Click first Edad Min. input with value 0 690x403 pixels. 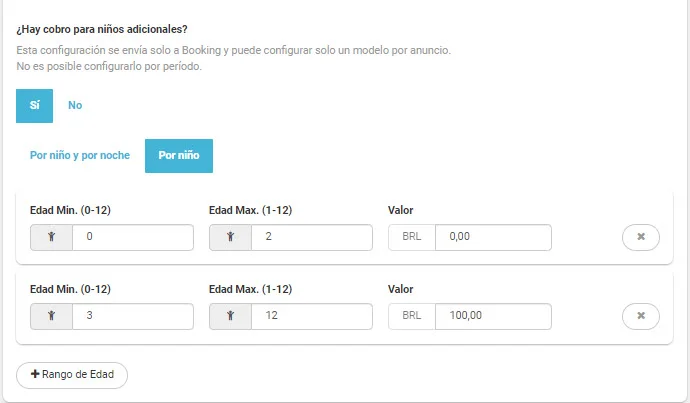(132, 238)
